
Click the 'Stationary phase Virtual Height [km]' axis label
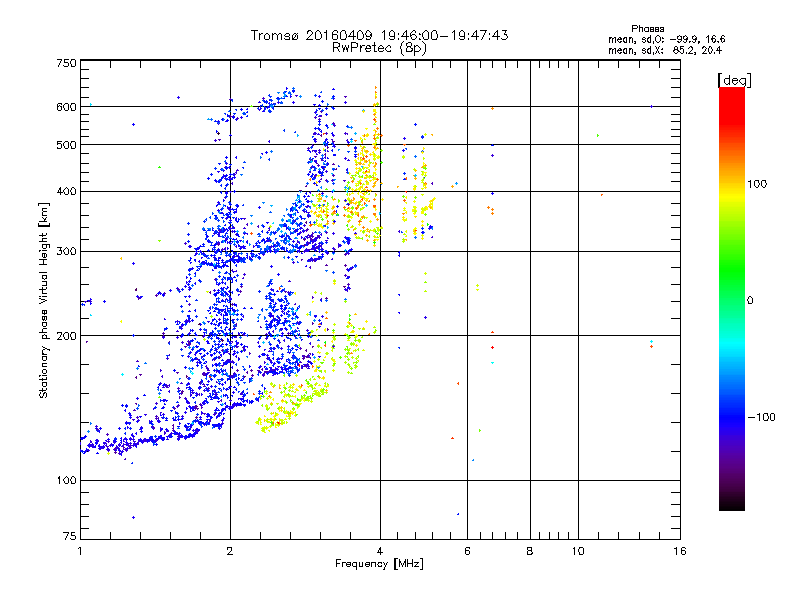coord(44,300)
